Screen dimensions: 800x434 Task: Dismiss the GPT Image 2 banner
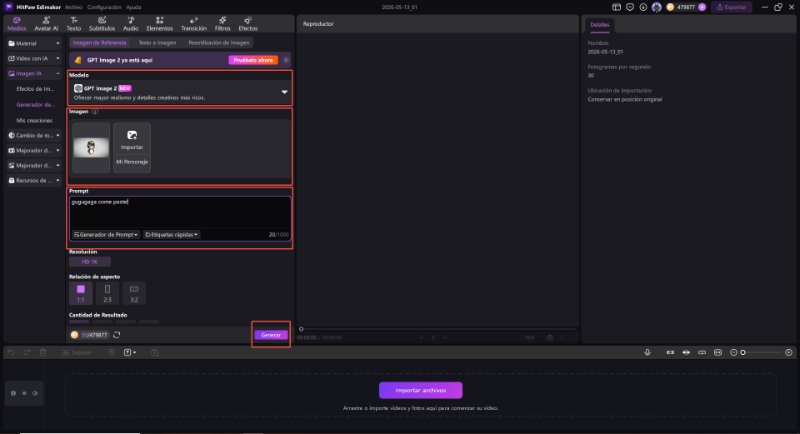pos(286,60)
